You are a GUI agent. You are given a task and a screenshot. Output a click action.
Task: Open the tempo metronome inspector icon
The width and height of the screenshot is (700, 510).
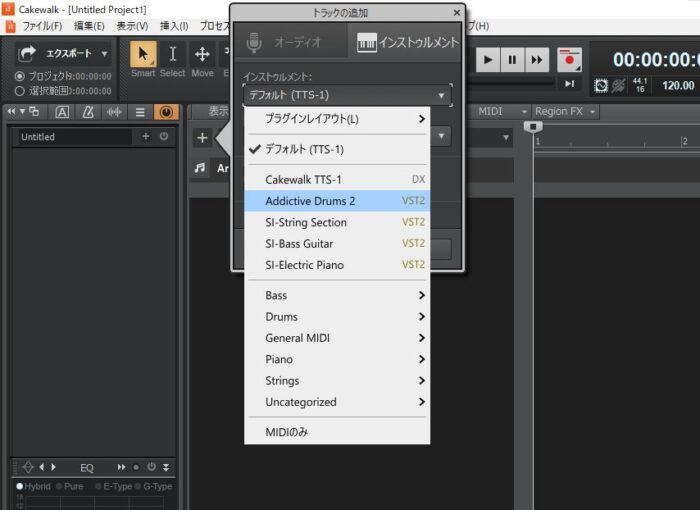tap(88, 112)
